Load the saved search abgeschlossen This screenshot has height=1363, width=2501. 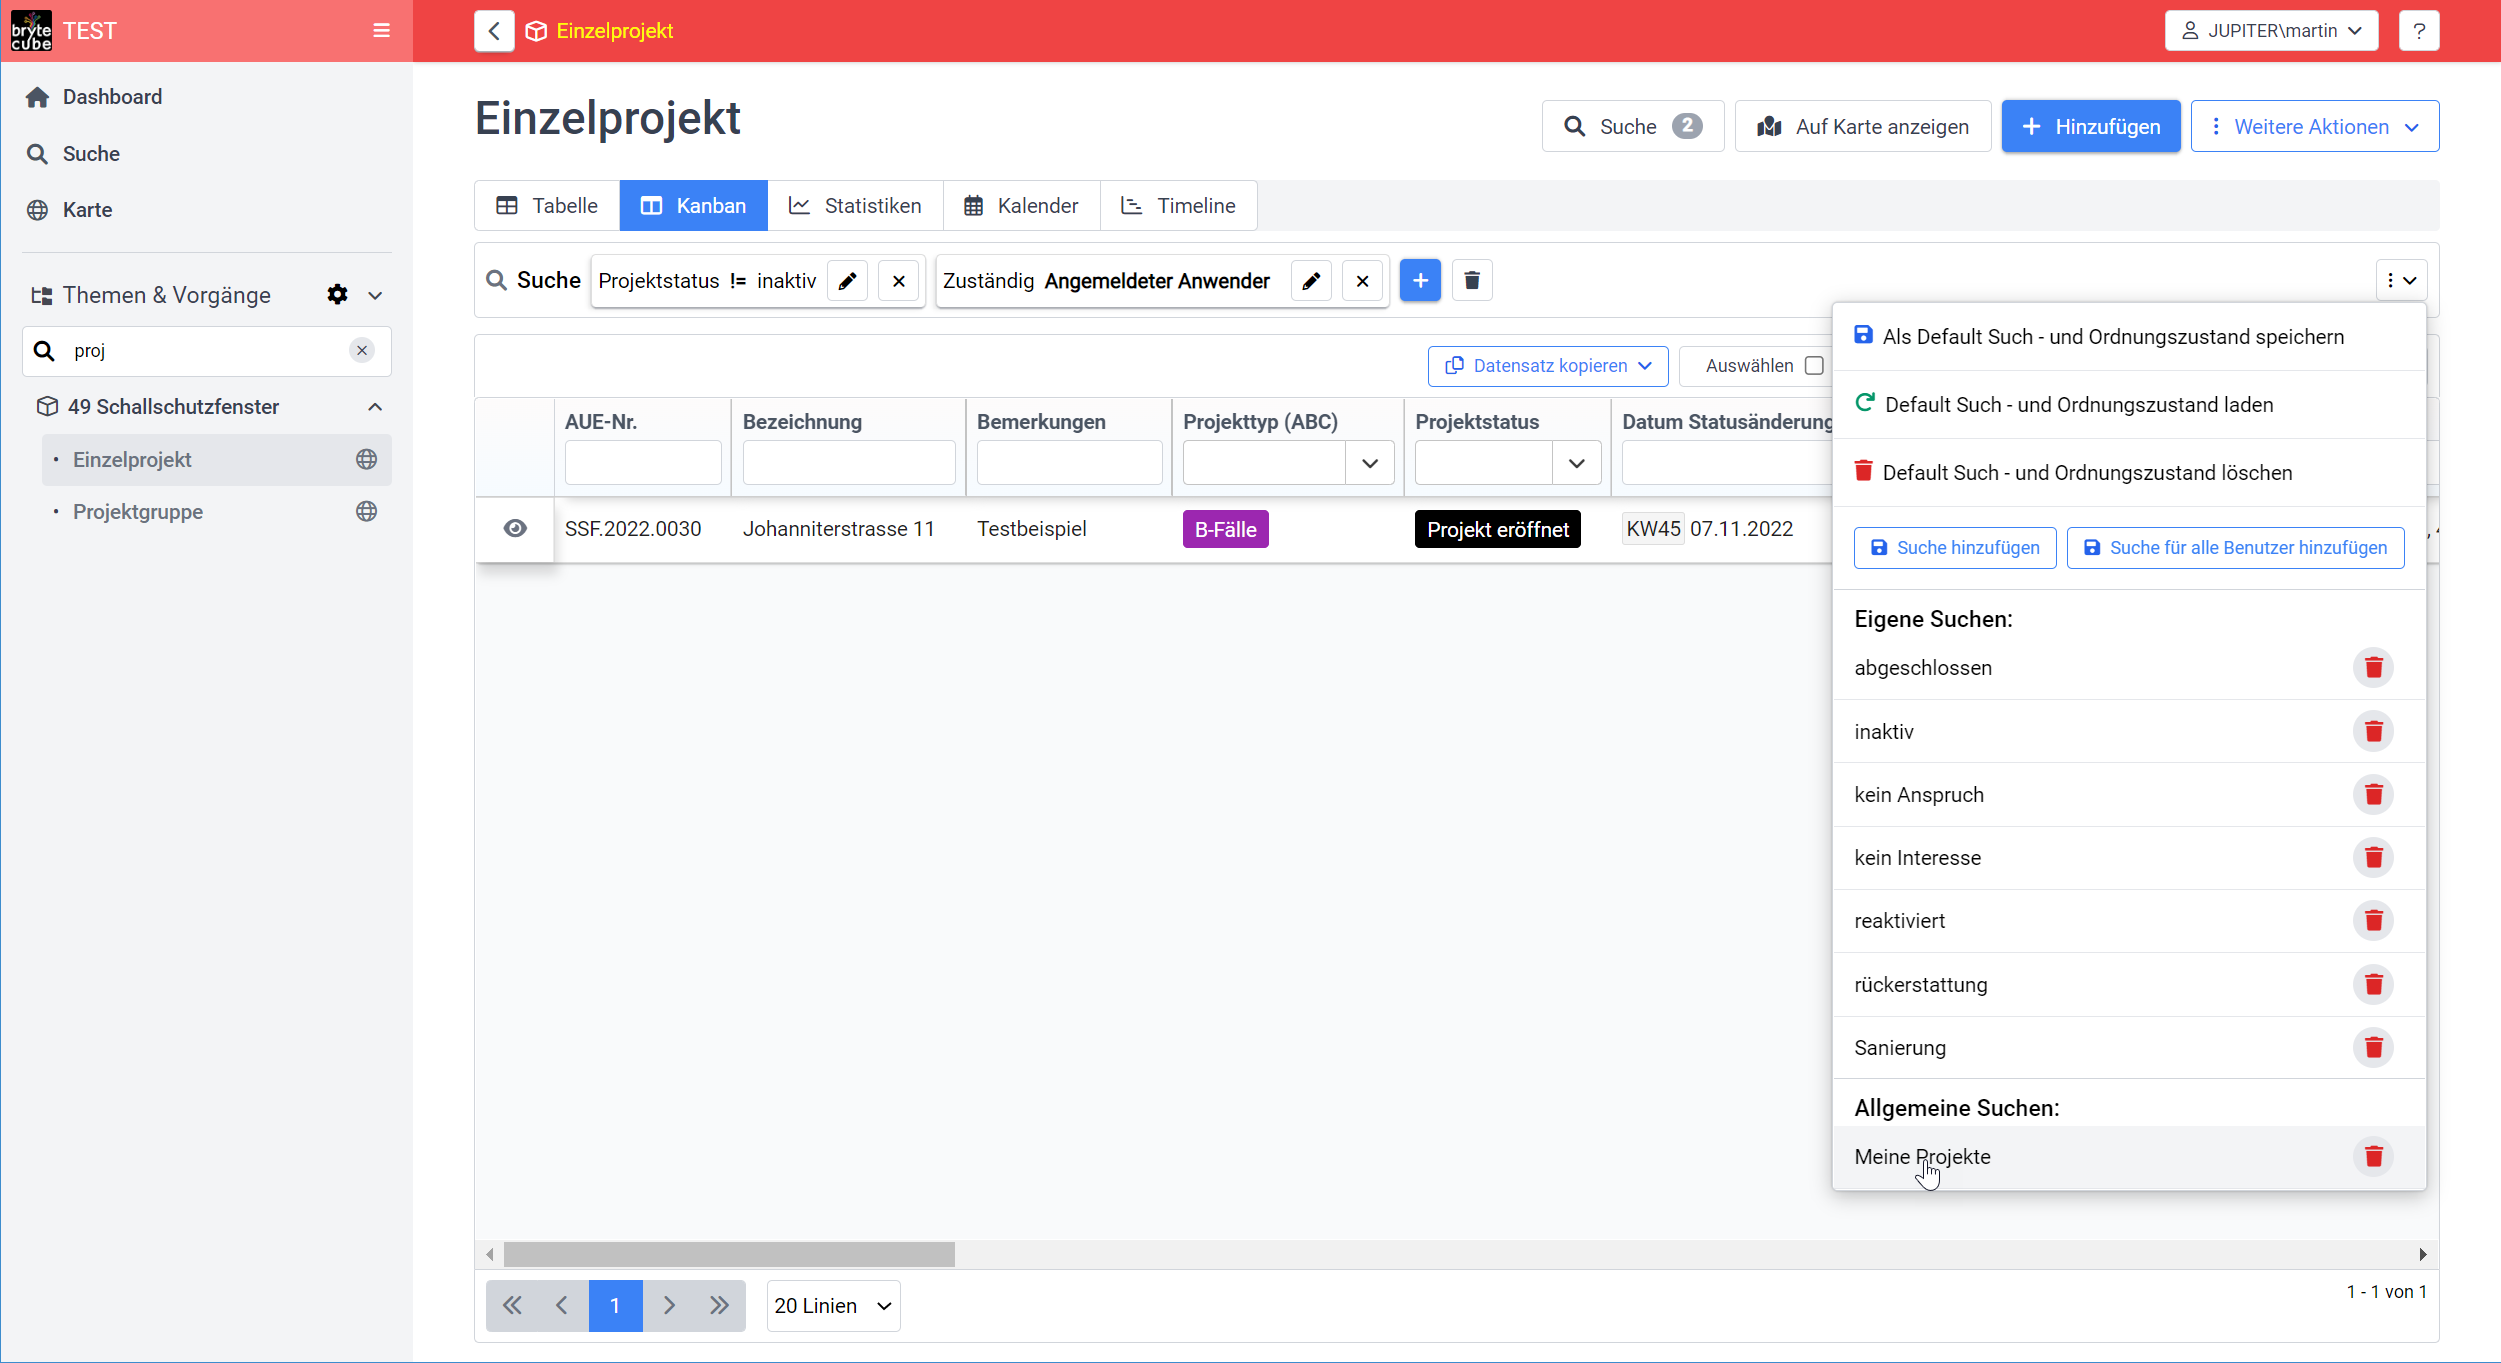pyautogui.click(x=1923, y=668)
